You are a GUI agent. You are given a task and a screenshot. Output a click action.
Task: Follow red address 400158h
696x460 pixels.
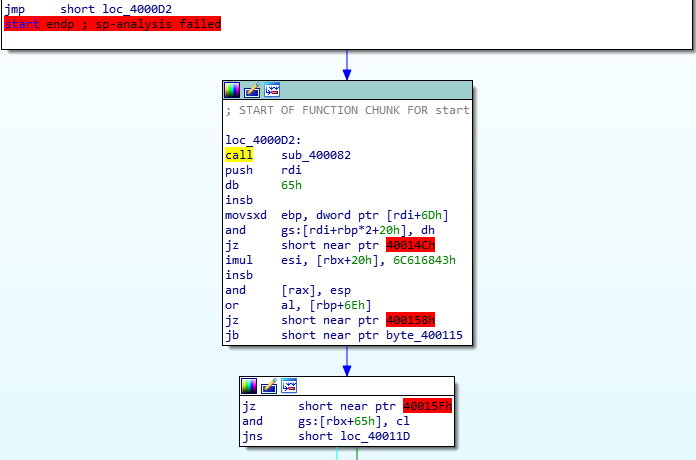click(x=411, y=320)
